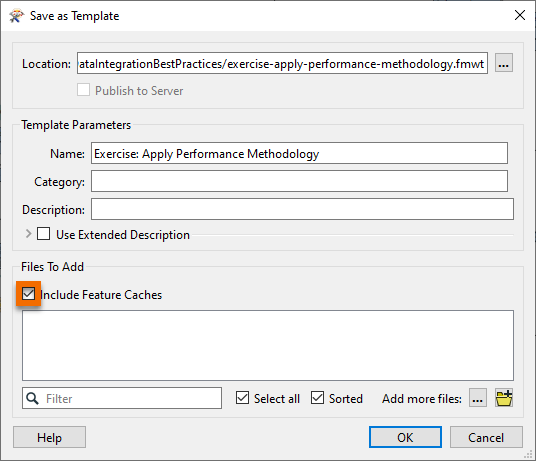Click into the Name text field
Screen dimensions: 536x461
click(299, 153)
